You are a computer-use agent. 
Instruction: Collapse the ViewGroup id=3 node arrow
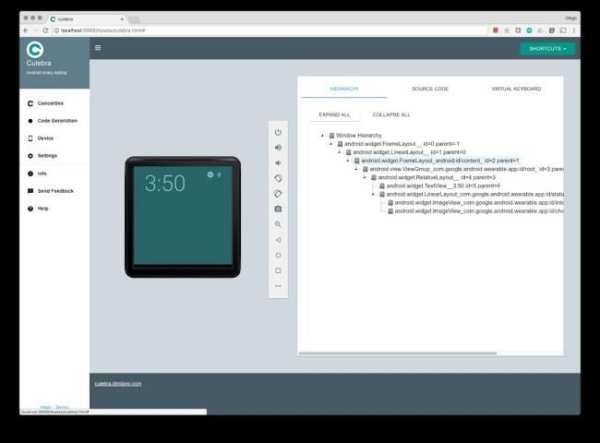(x=356, y=169)
